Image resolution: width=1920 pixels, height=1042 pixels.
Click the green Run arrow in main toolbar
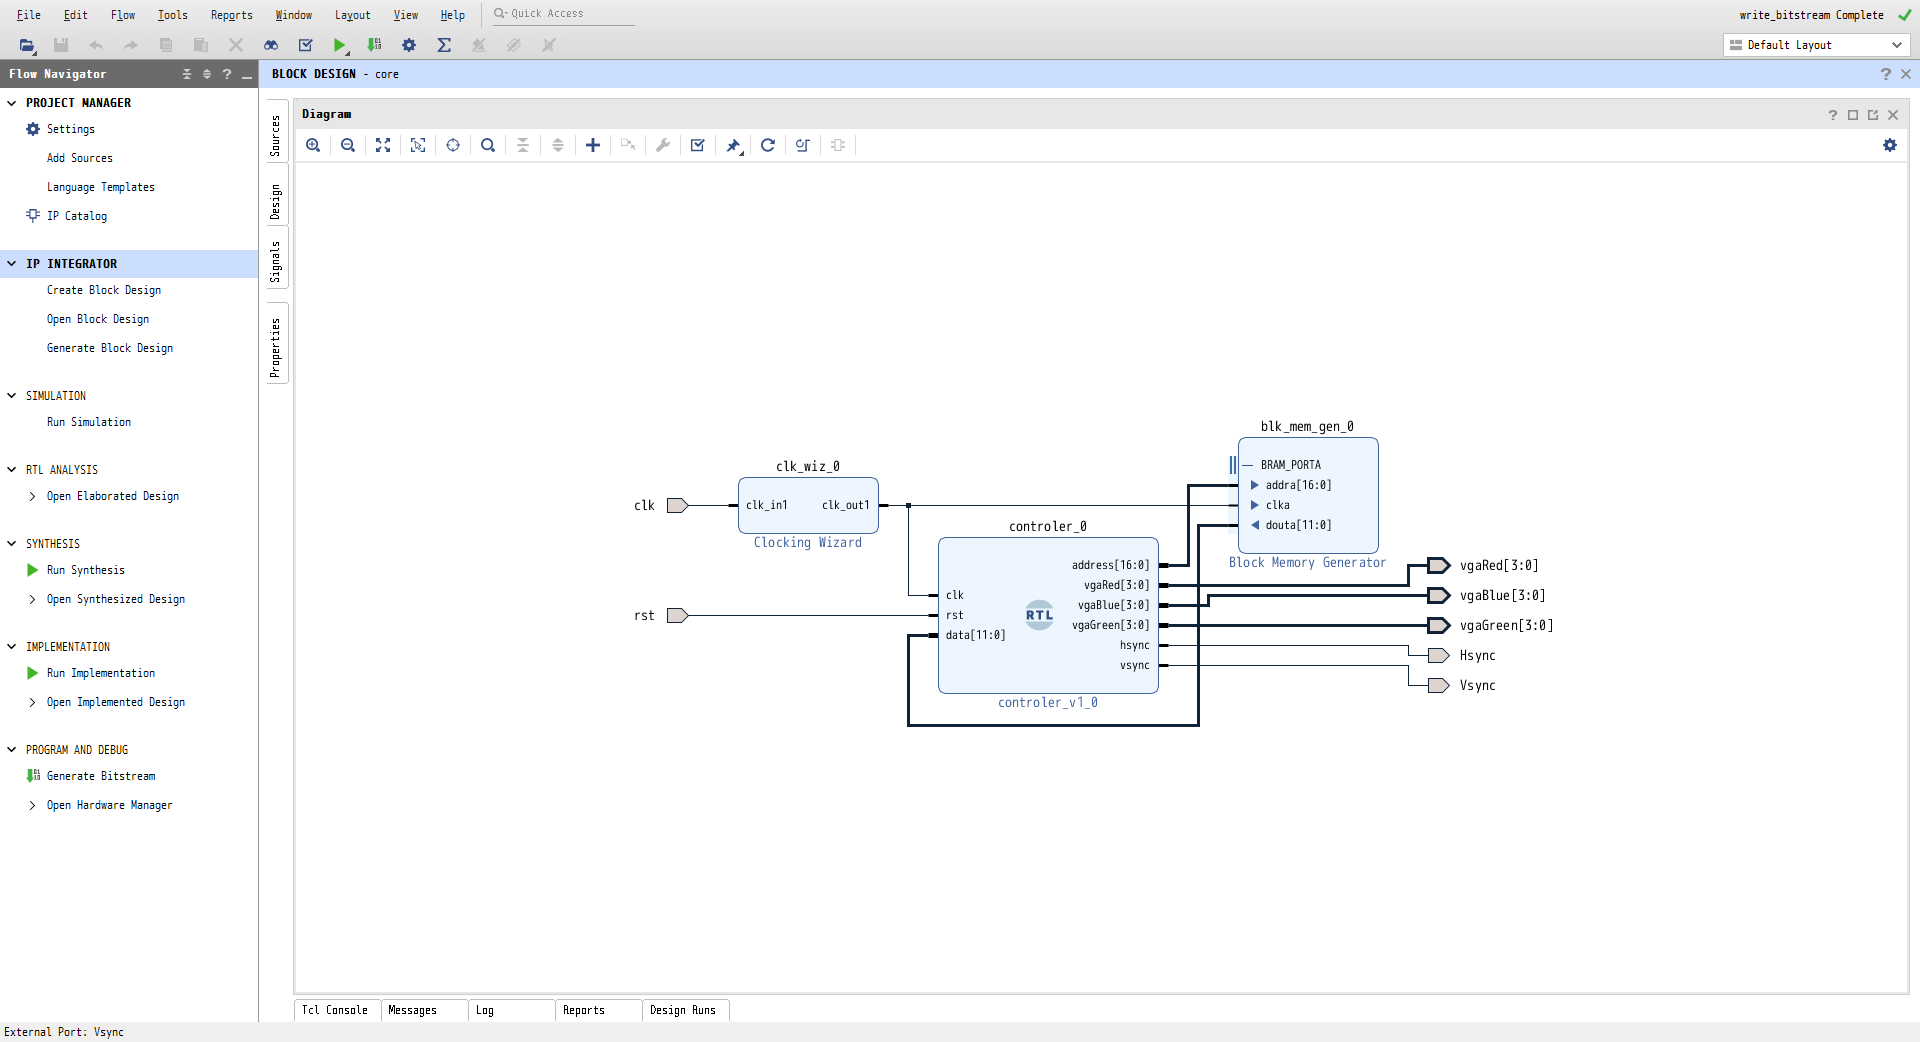click(340, 45)
